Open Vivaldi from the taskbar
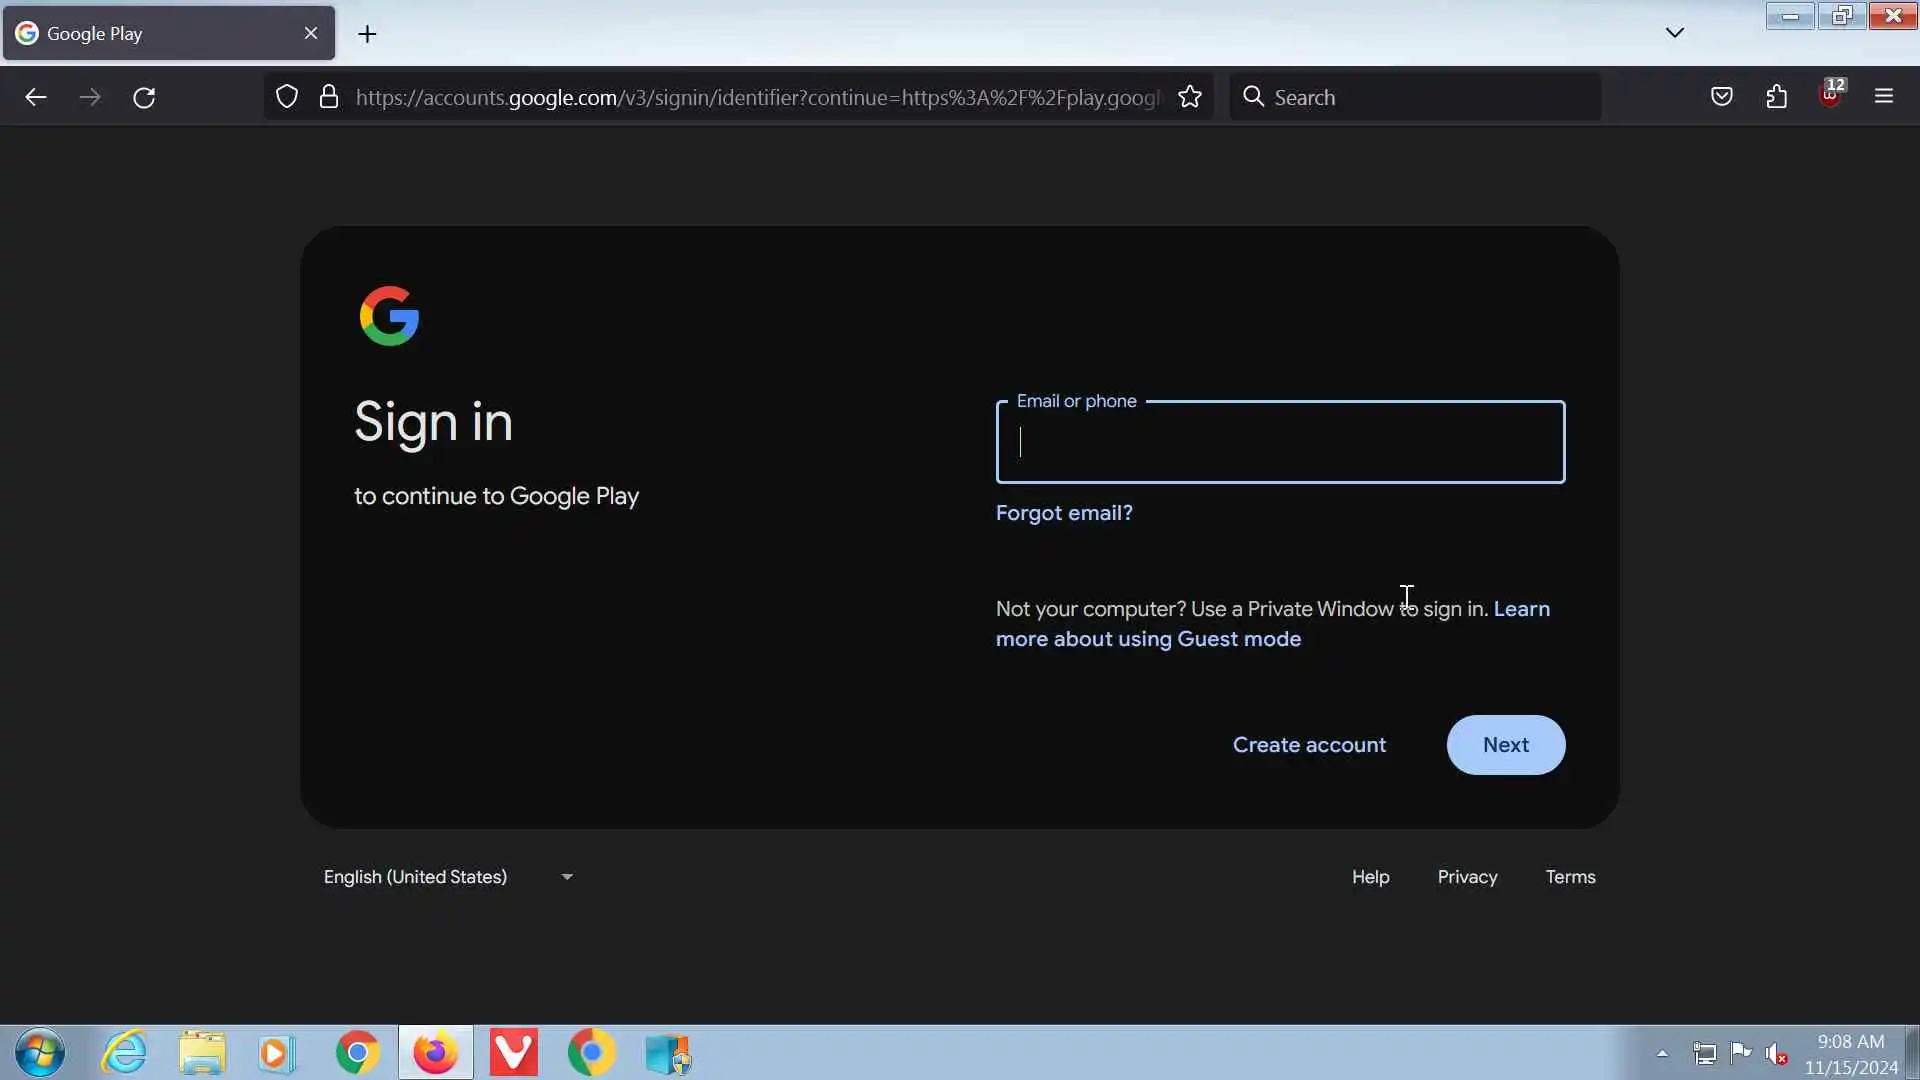Viewport: 1920px width, 1080px height. point(513,1053)
